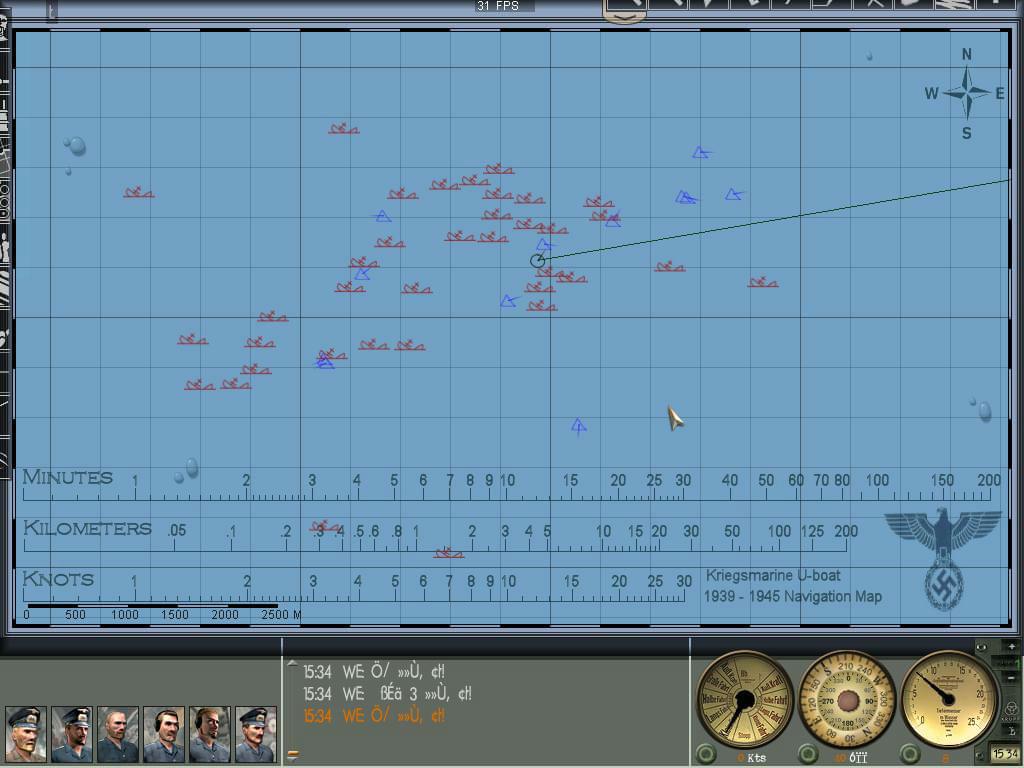Select the isolated westernmost red ship contact

(138, 192)
